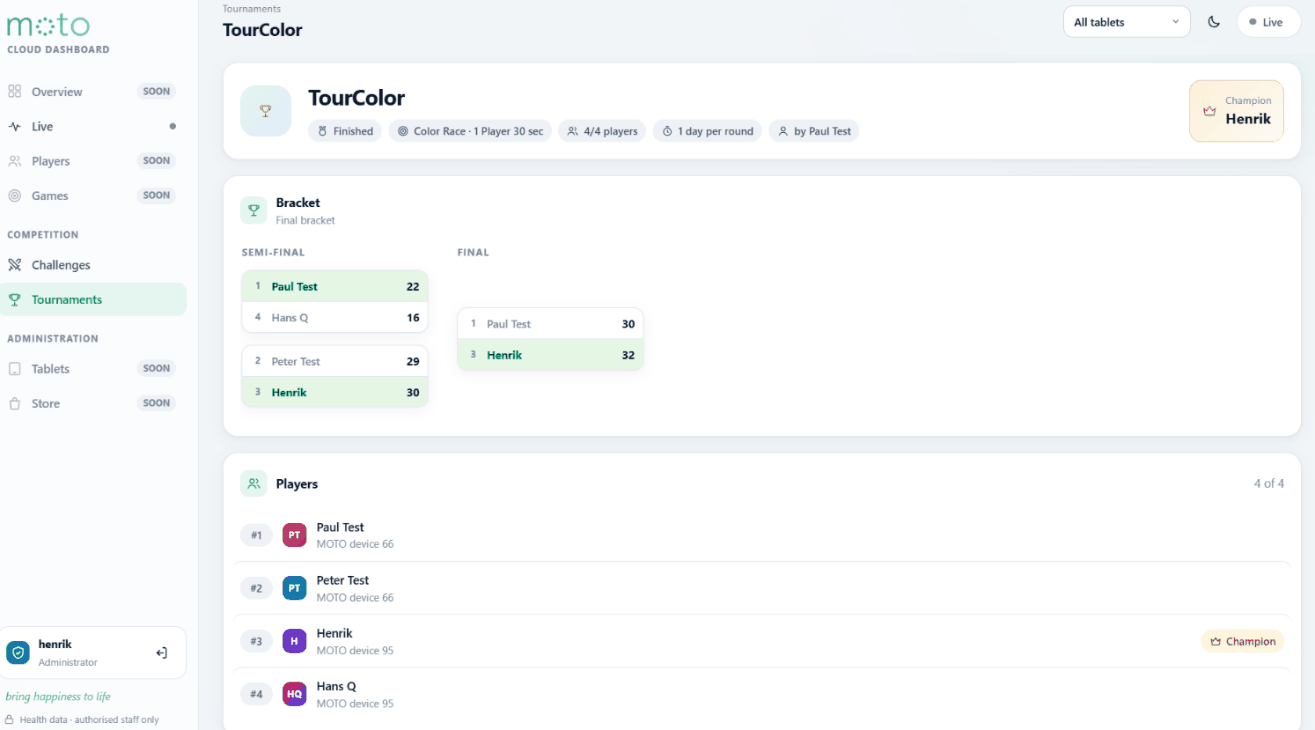1315x730 pixels.
Task: Click the lock icon by Health data notice
Action: 9,720
